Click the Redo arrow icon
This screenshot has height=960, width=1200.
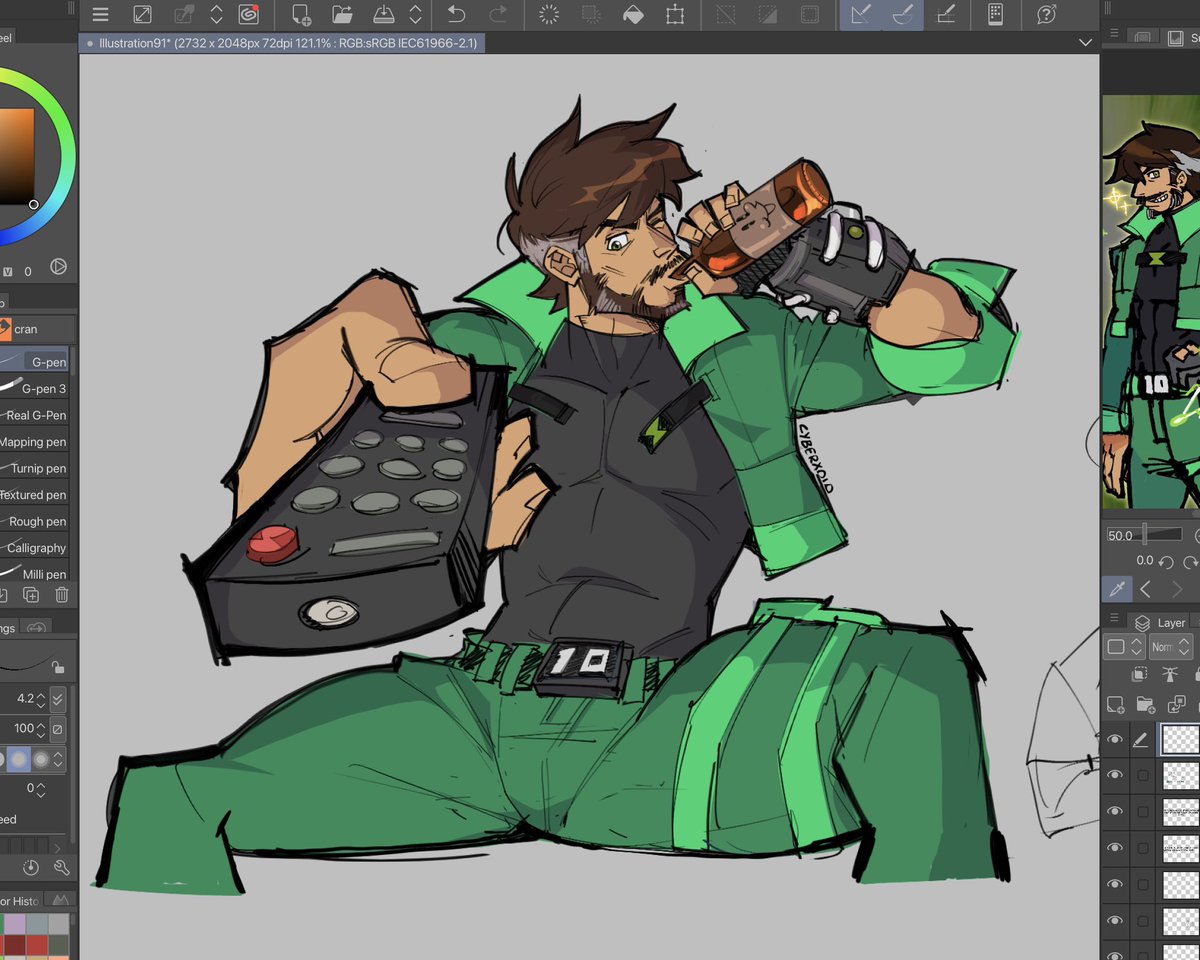pyautogui.click(x=498, y=14)
